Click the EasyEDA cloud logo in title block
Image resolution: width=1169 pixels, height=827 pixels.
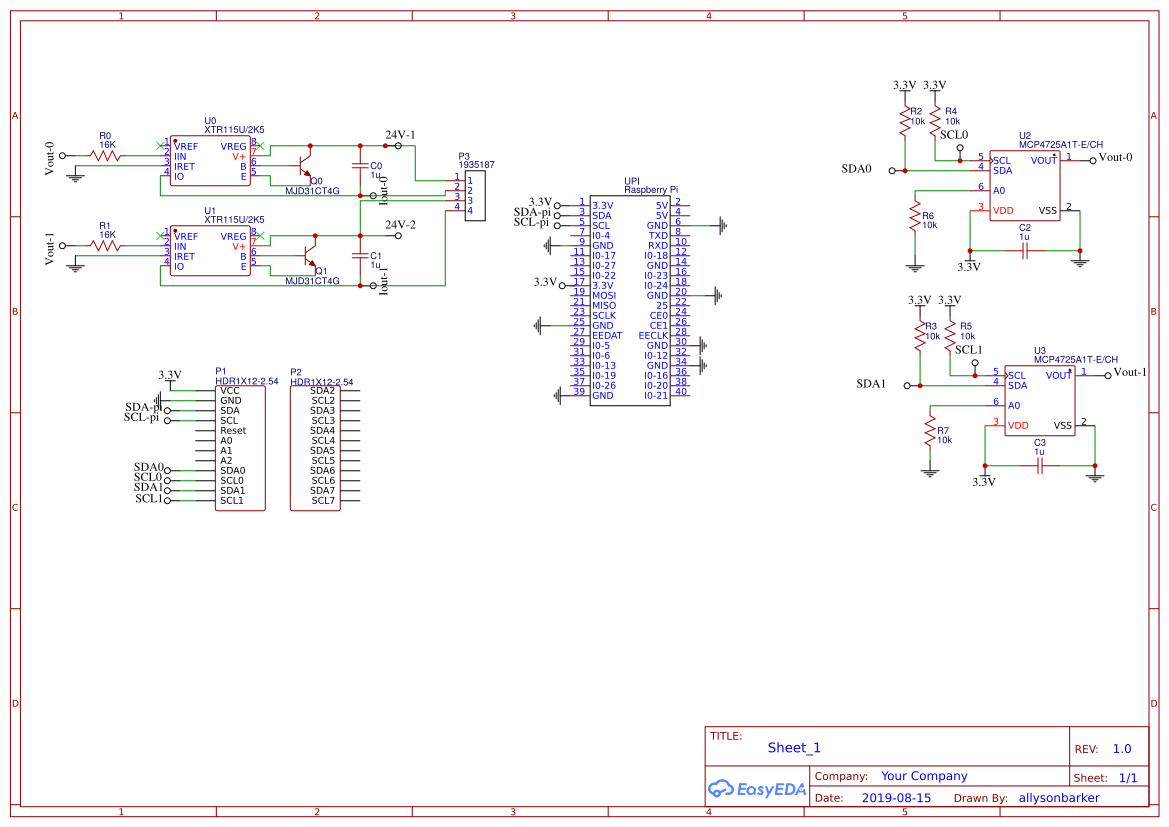(x=757, y=789)
